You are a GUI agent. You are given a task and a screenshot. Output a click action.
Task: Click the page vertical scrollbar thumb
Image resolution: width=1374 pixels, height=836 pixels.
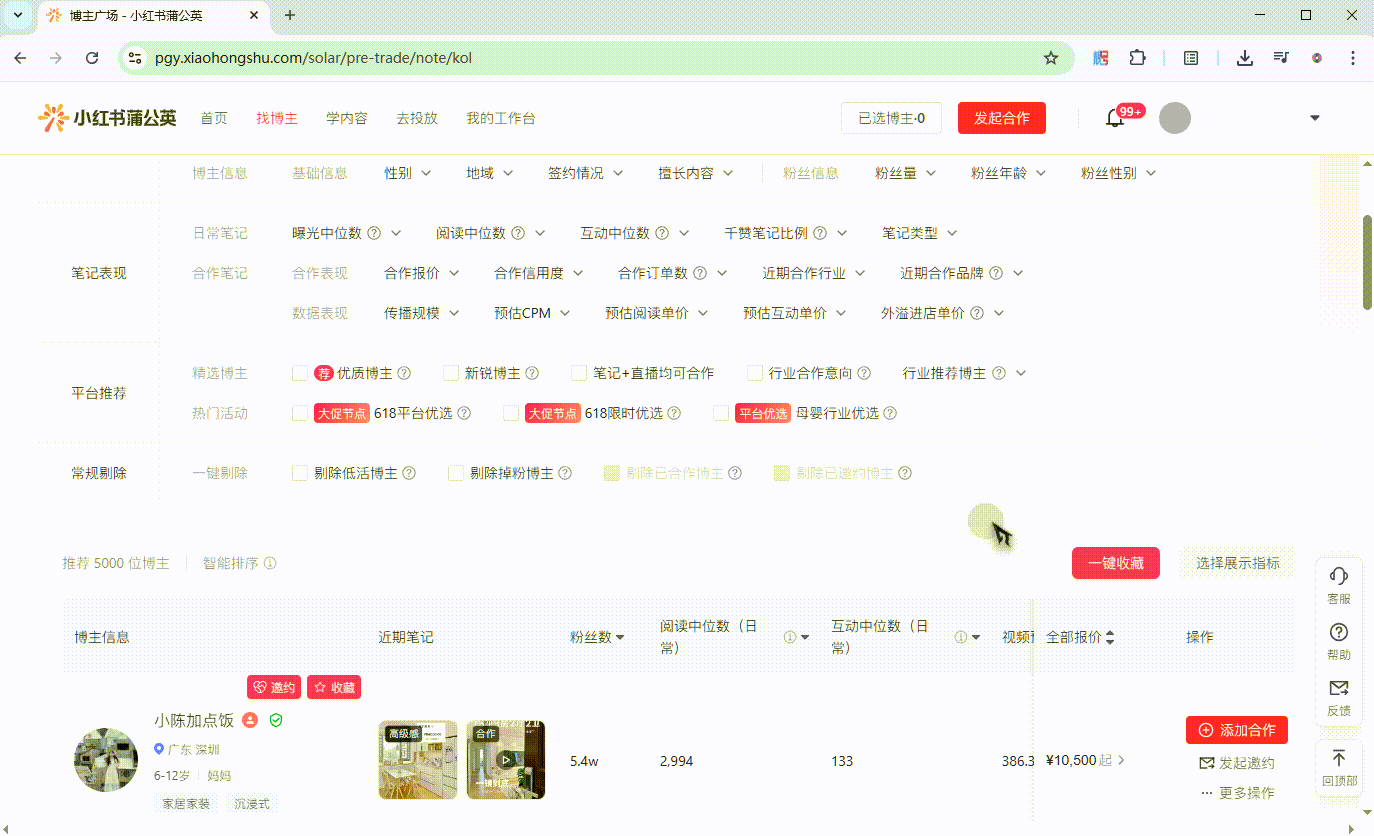pyautogui.click(x=1367, y=262)
